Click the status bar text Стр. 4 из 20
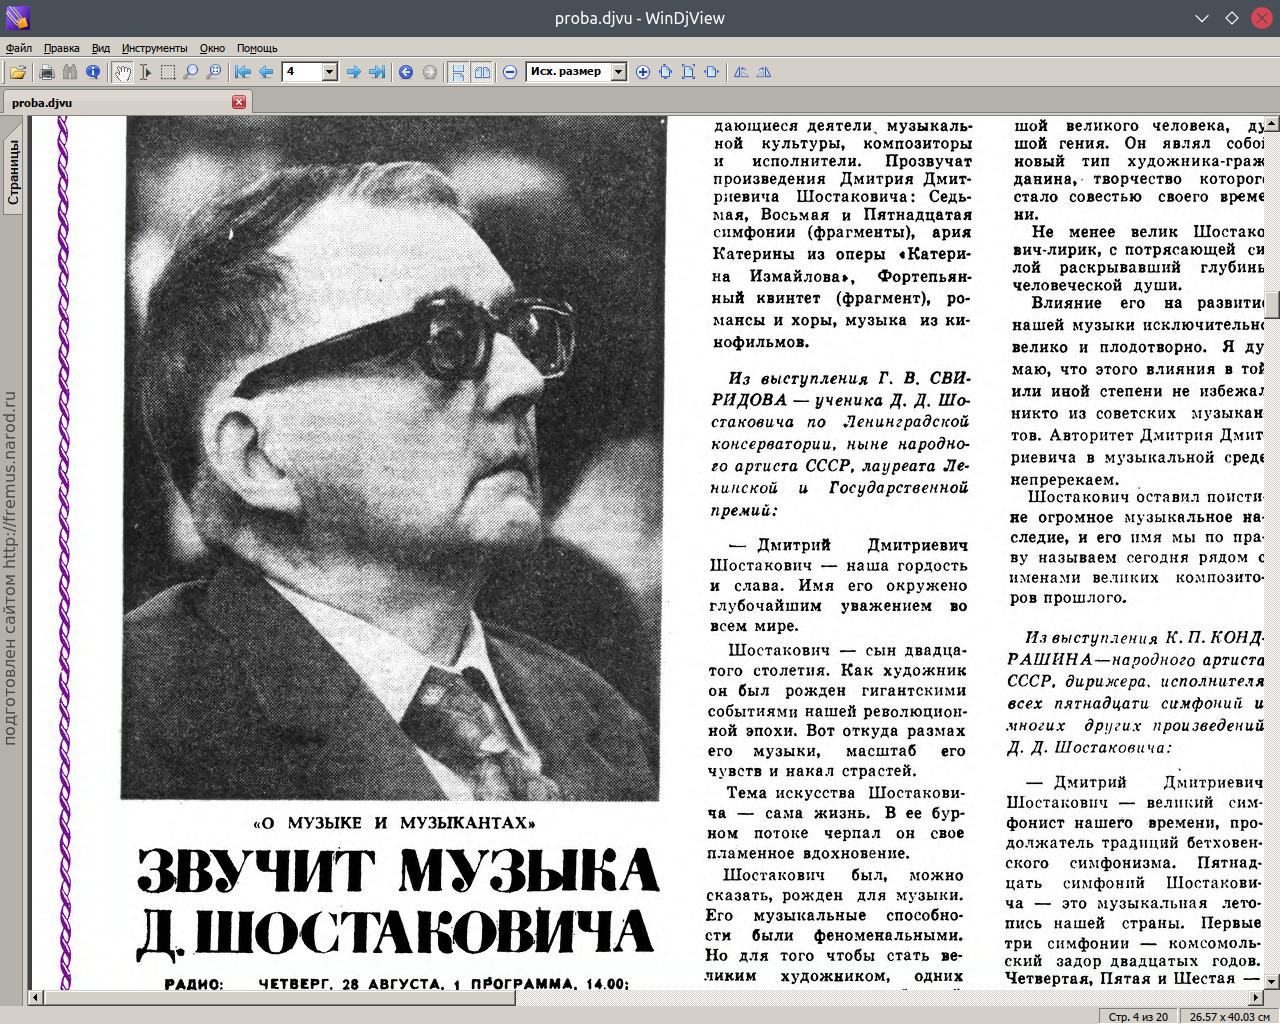 click(x=1138, y=1016)
